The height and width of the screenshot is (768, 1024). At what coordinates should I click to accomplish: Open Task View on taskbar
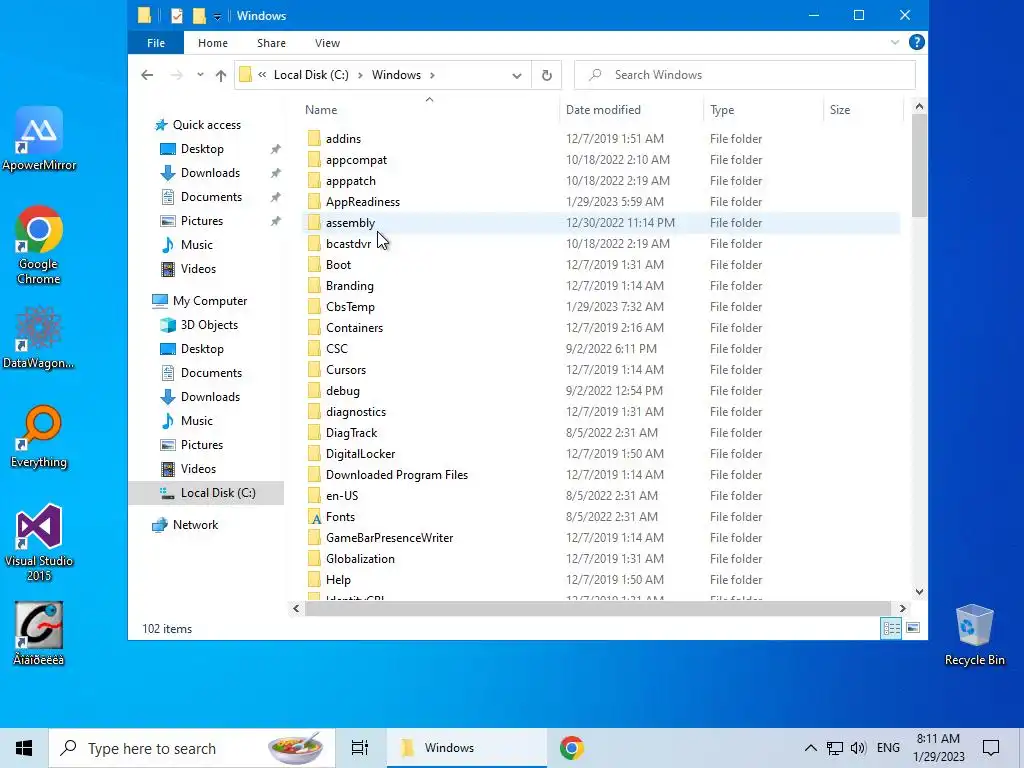click(x=360, y=748)
